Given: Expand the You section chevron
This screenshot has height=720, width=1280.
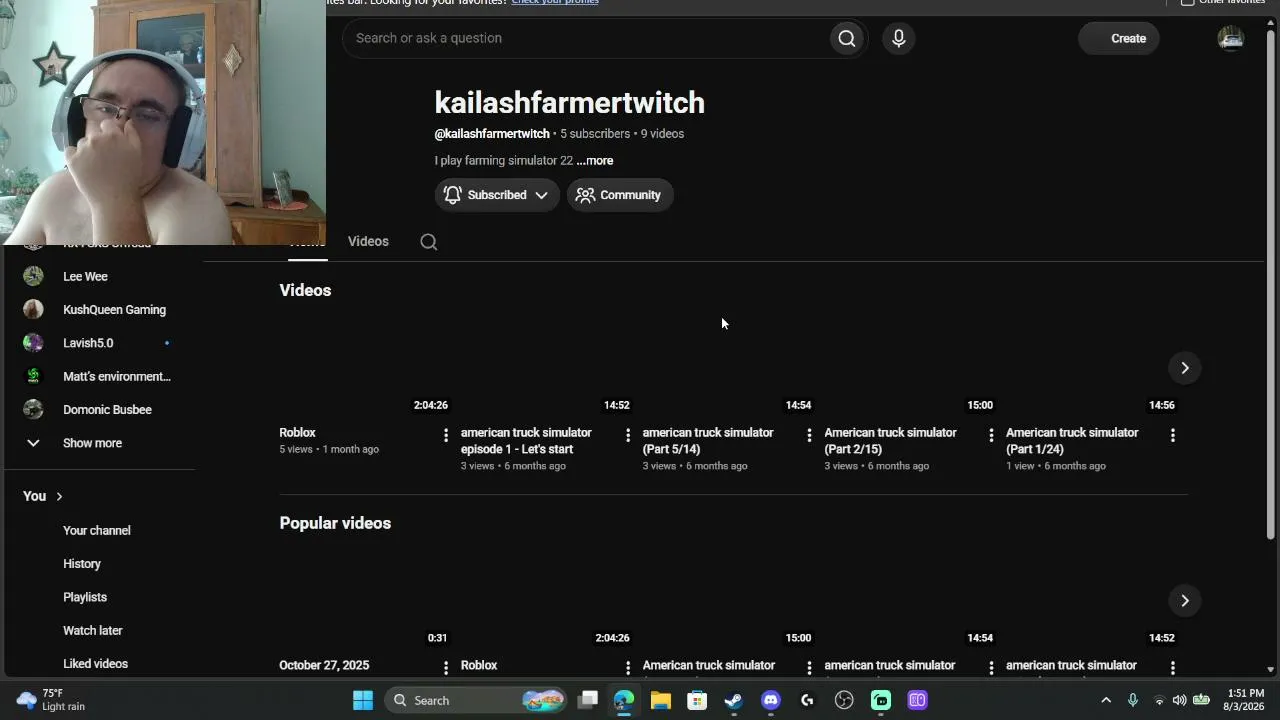Looking at the screenshot, I should [59, 496].
